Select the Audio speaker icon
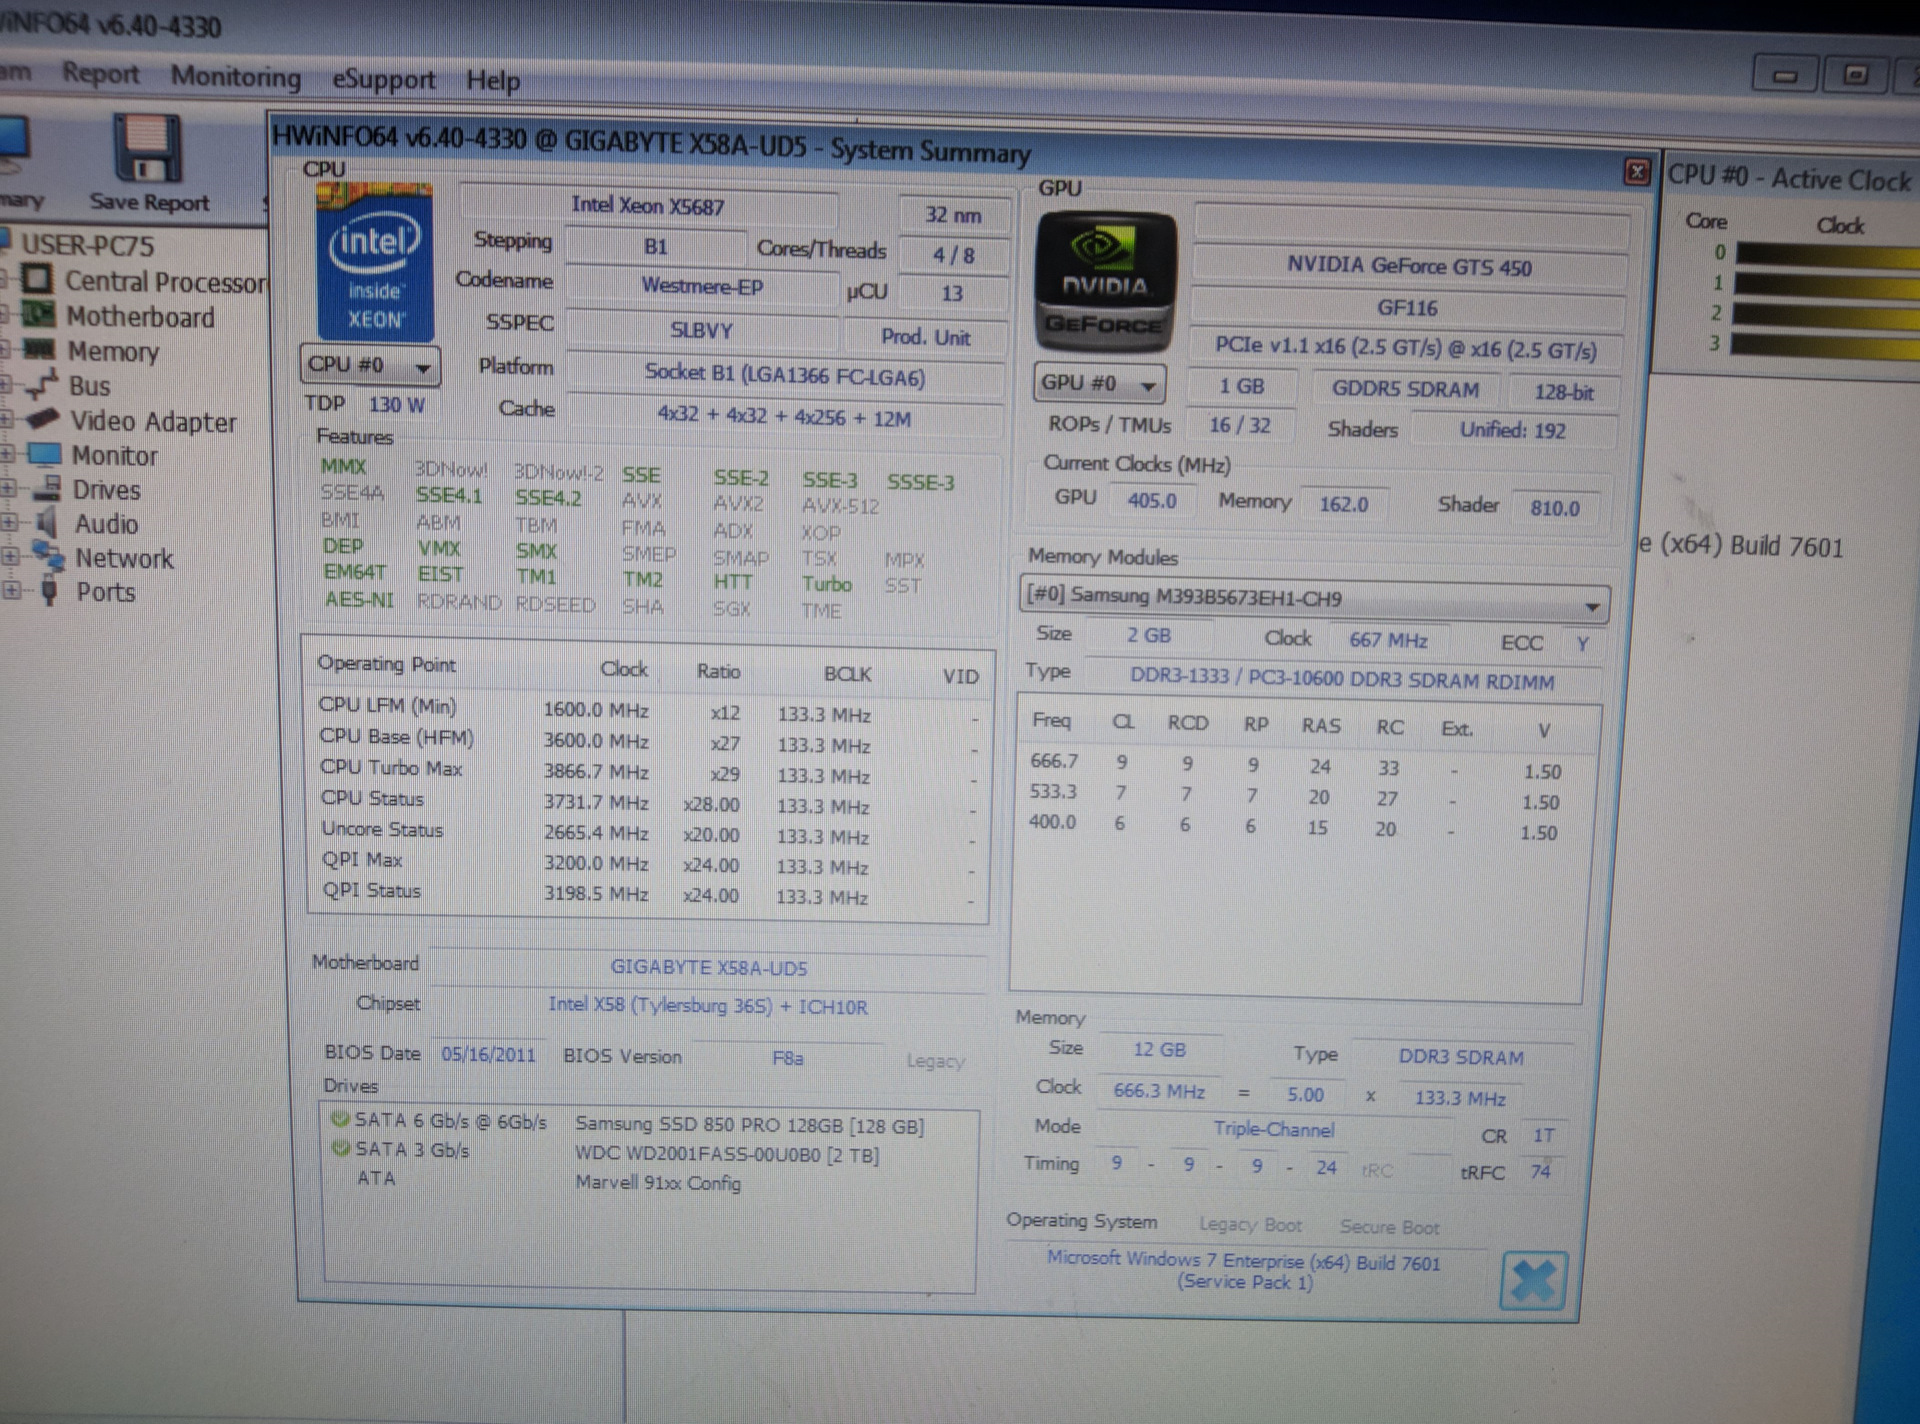This screenshot has height=1424, width=1920. [47, 522]
